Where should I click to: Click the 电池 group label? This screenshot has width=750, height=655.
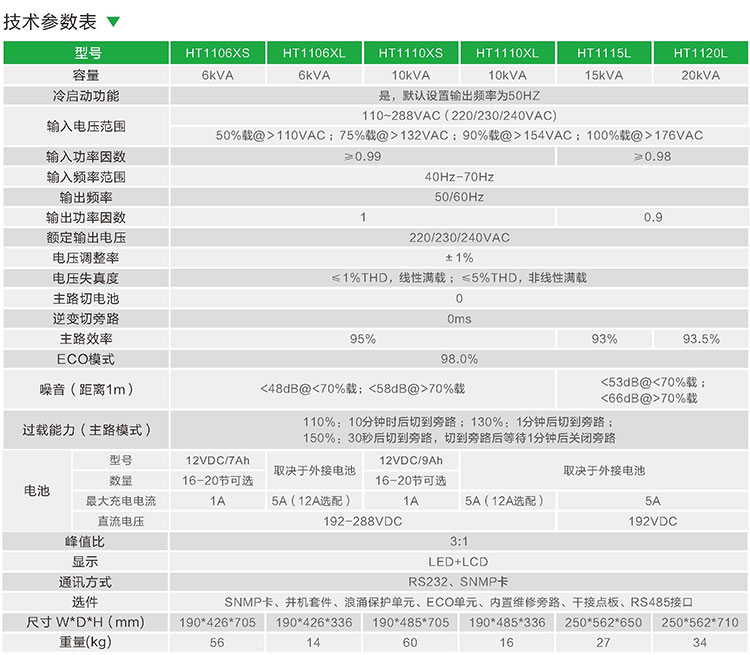pyautogui.click(x=37, y=490)
